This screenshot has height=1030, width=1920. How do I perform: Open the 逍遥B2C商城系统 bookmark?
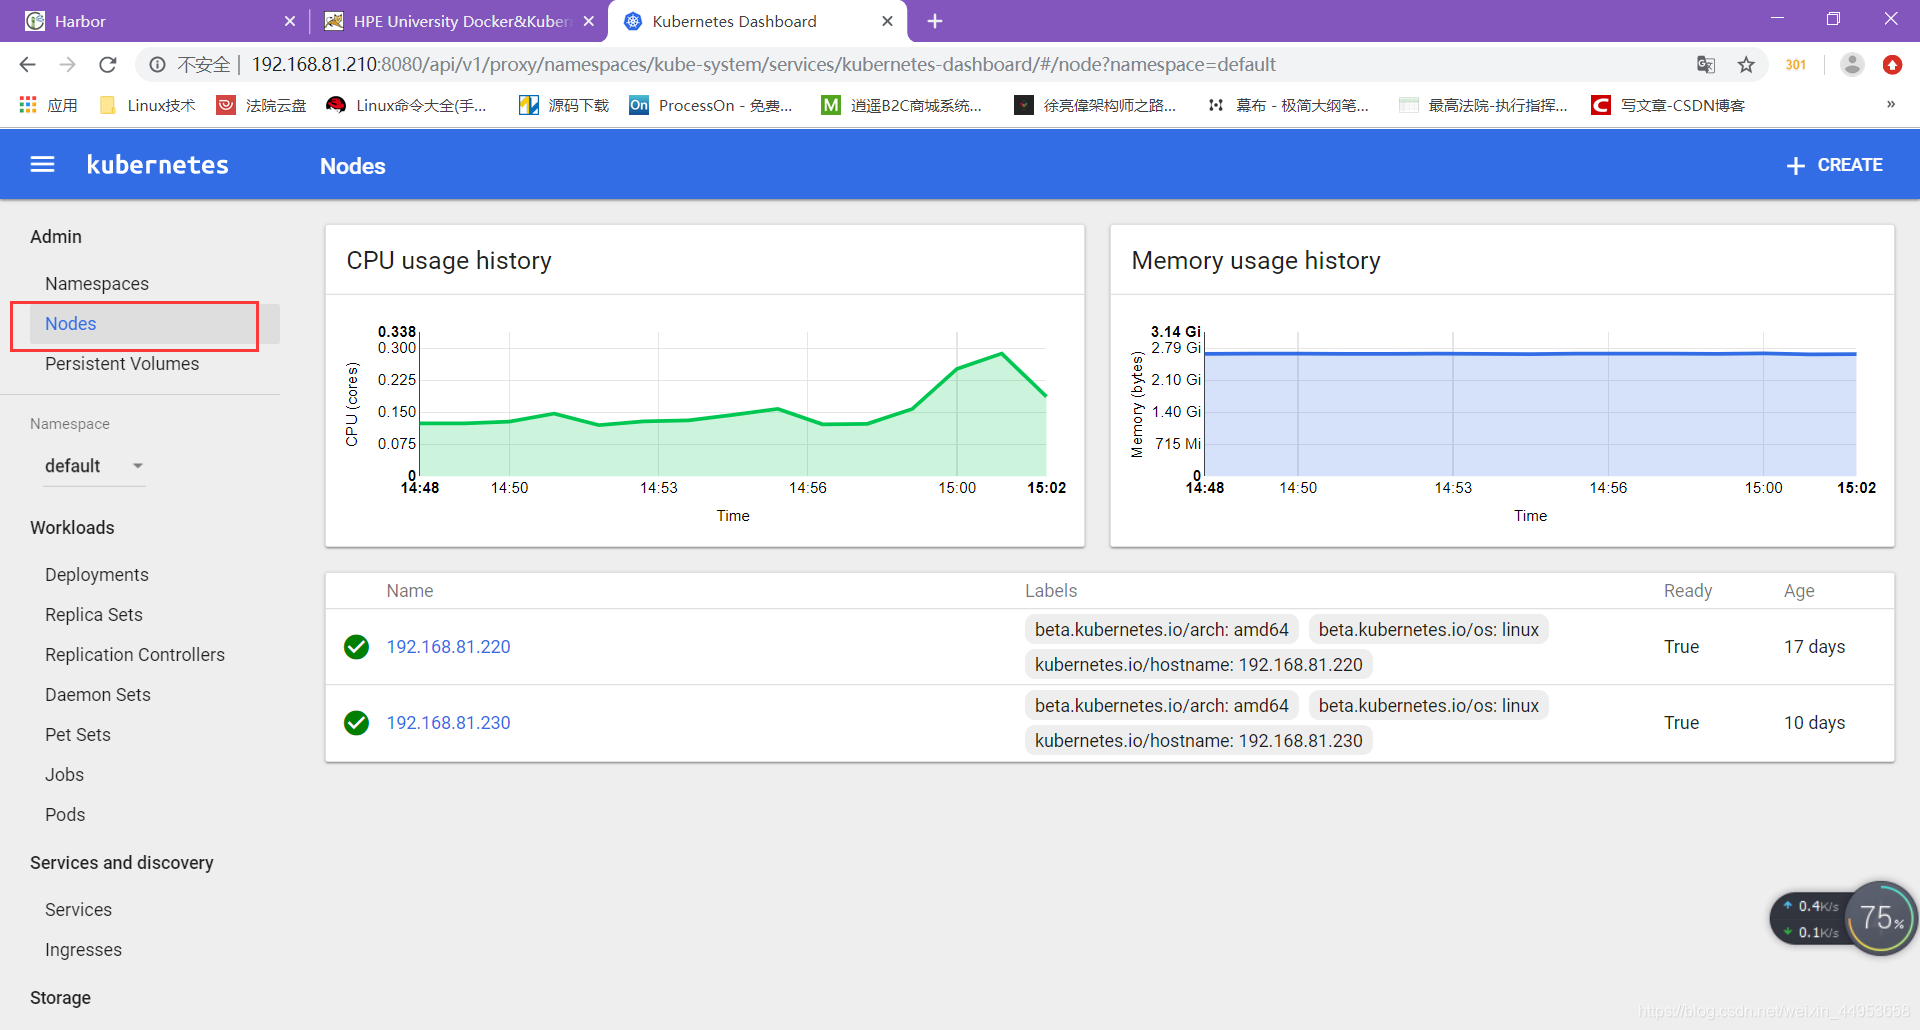902,105
